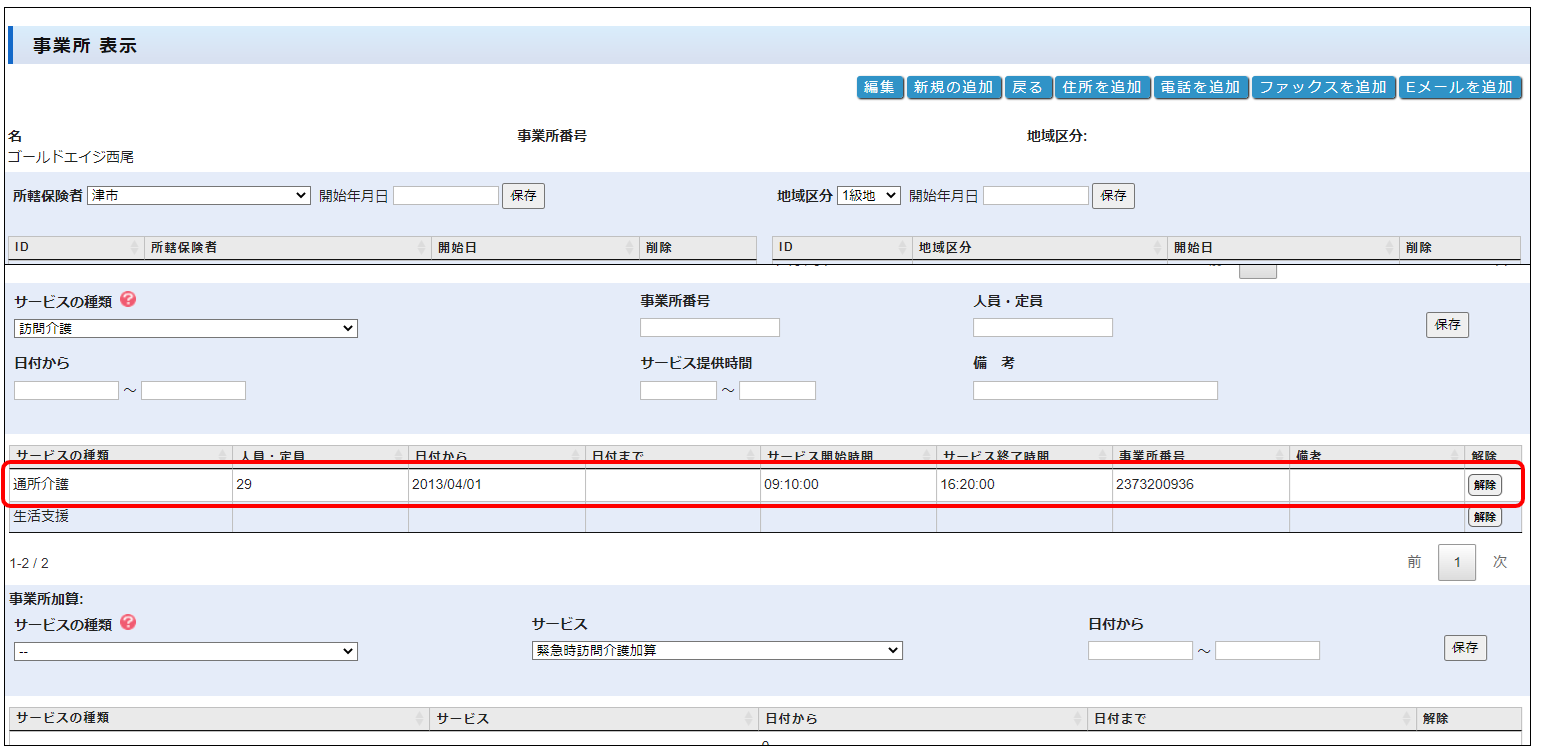Go to page 1 in pagination

pyautogui.click(x=1456, y=563)
